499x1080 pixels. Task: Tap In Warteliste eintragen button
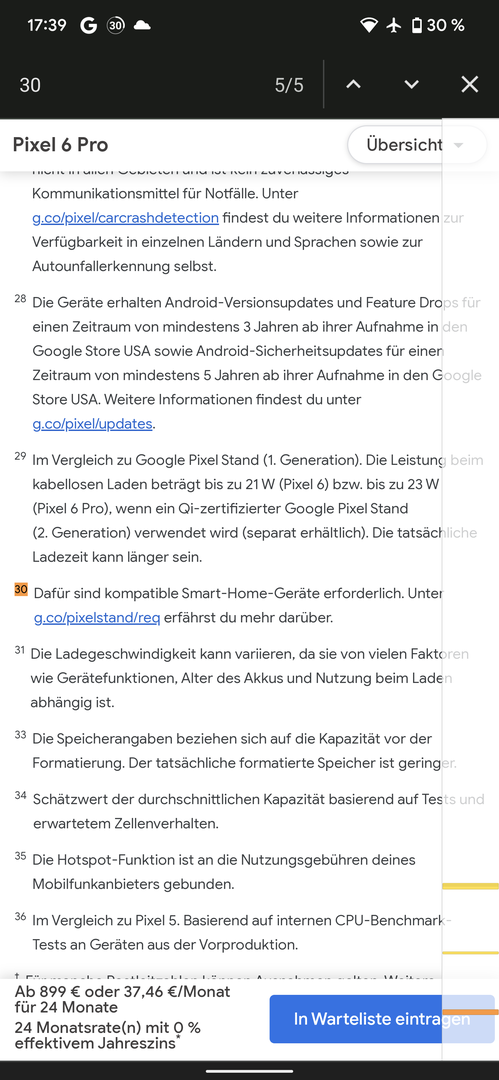pos(382,1019)
